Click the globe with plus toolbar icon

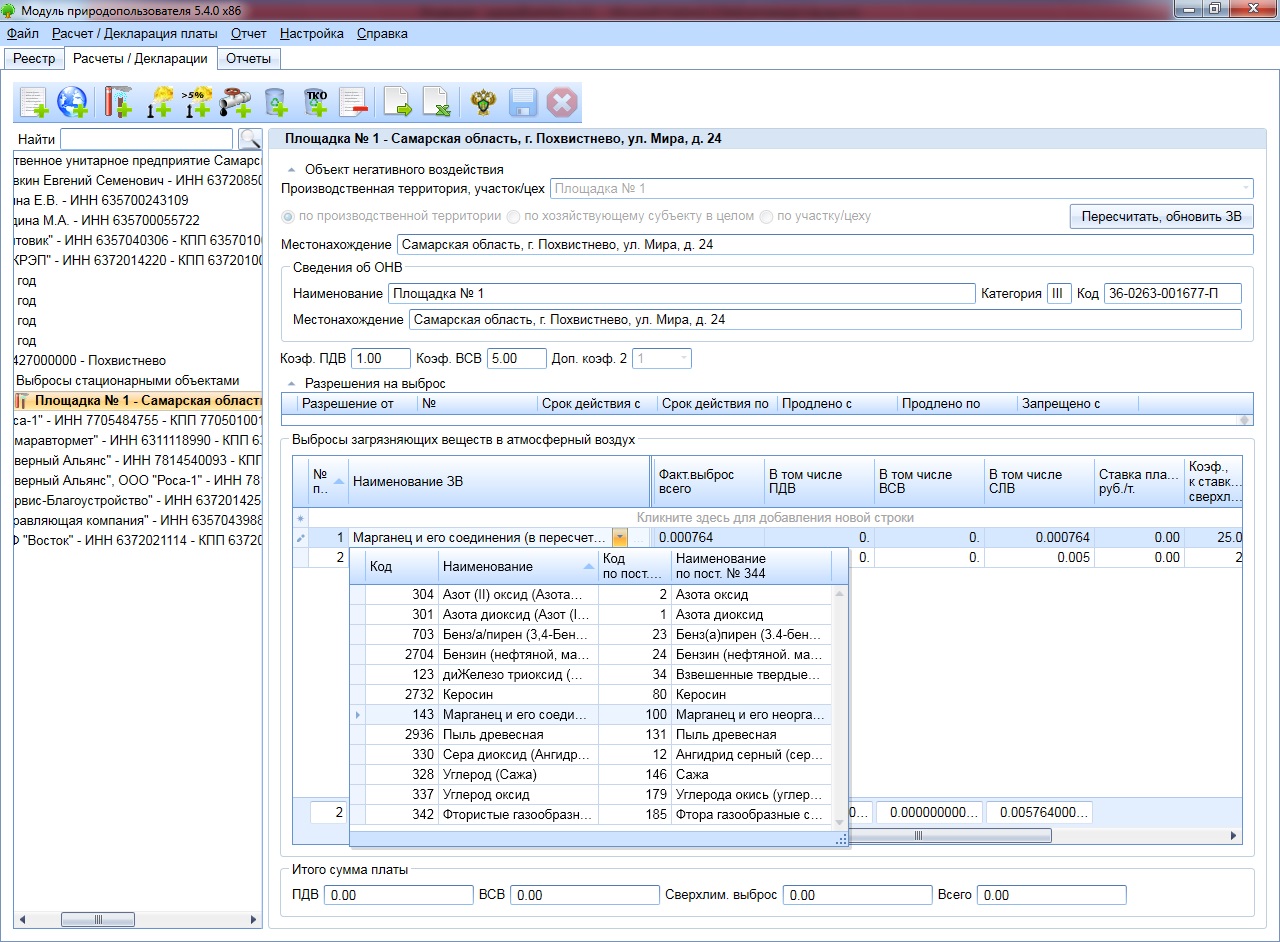(x=72, y=102)
